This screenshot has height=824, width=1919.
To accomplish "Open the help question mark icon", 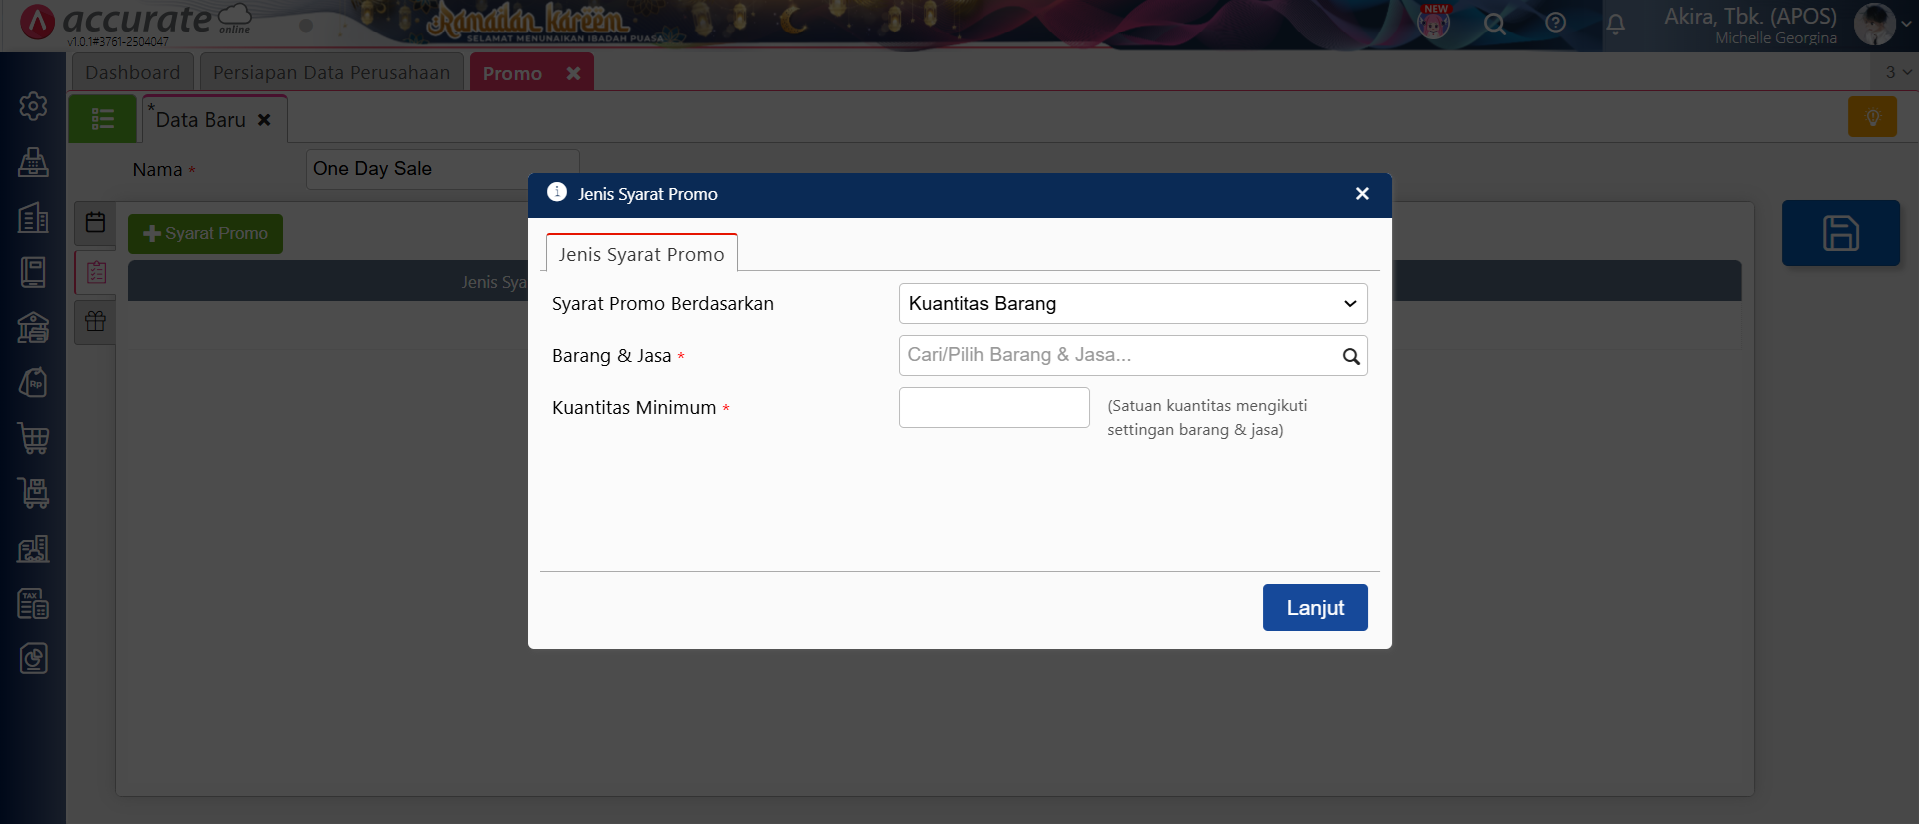I will coord(1555,23).
